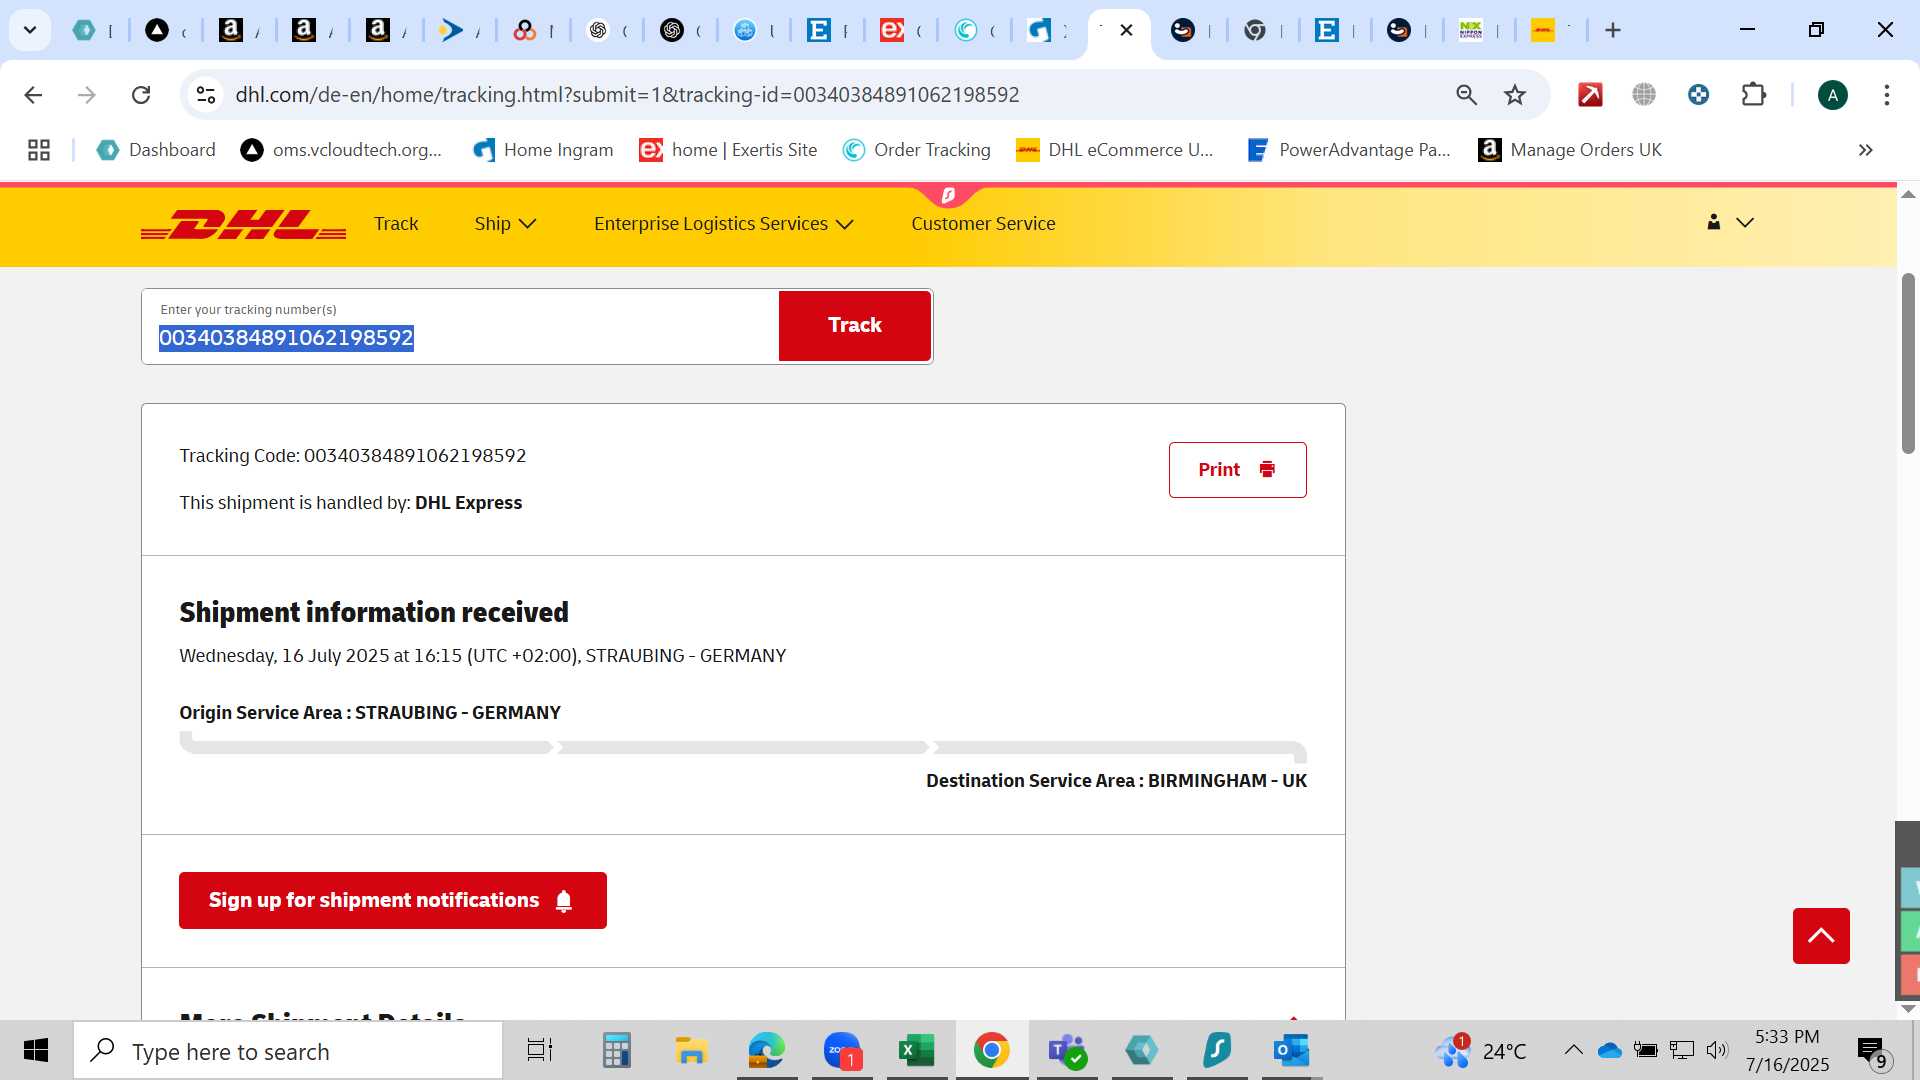Switch to the yellow DHL browser tab
1920x1080 pixels.
pyautogui.click(x=1553, y=30)
